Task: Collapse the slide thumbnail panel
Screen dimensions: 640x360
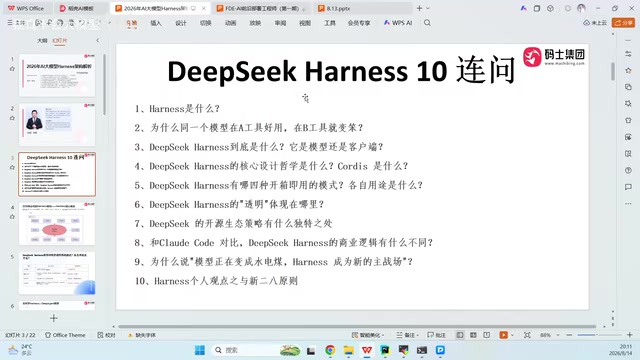Action: pos(98,40)
